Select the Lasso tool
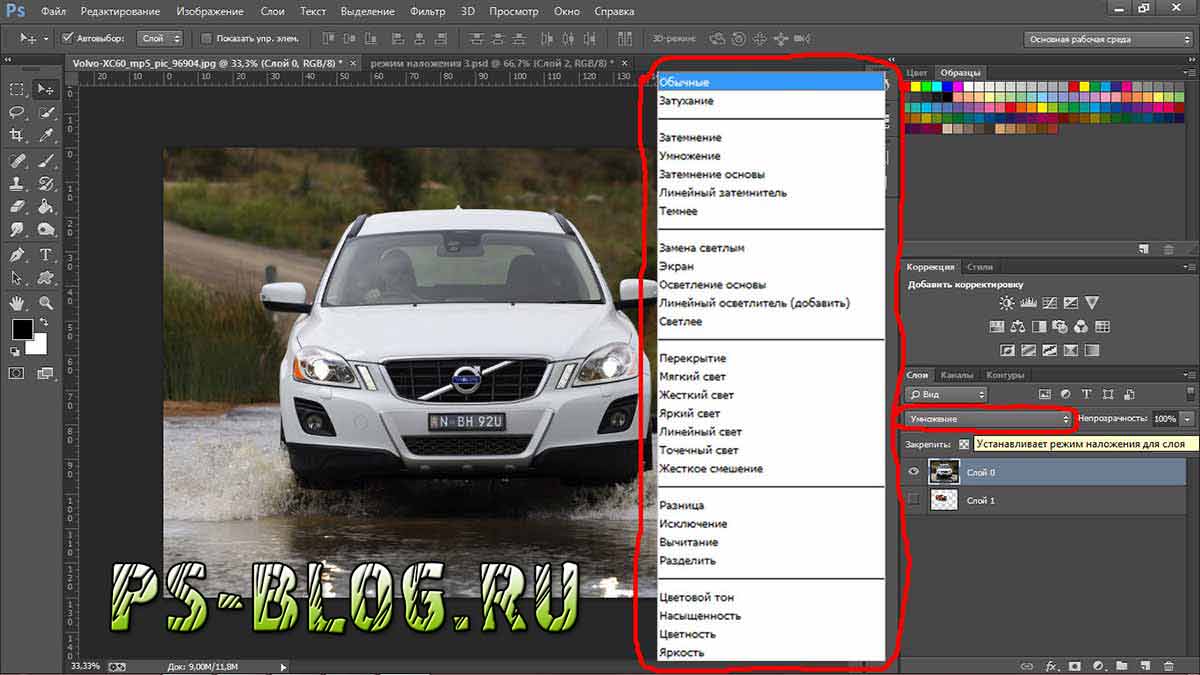Image resolution: width=1200 pixels, height=675 pixels. [x=17, y=112]
